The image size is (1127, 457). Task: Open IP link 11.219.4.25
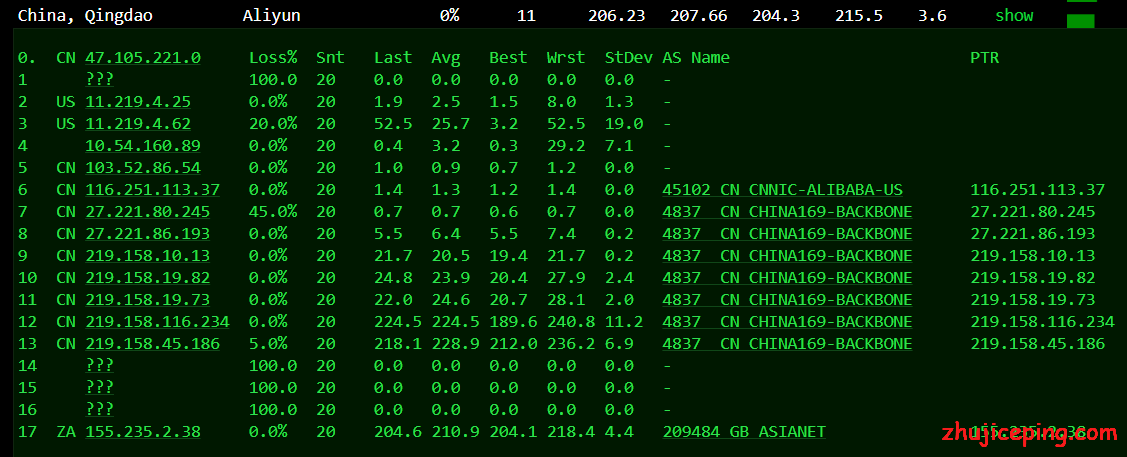click(138, 102)
